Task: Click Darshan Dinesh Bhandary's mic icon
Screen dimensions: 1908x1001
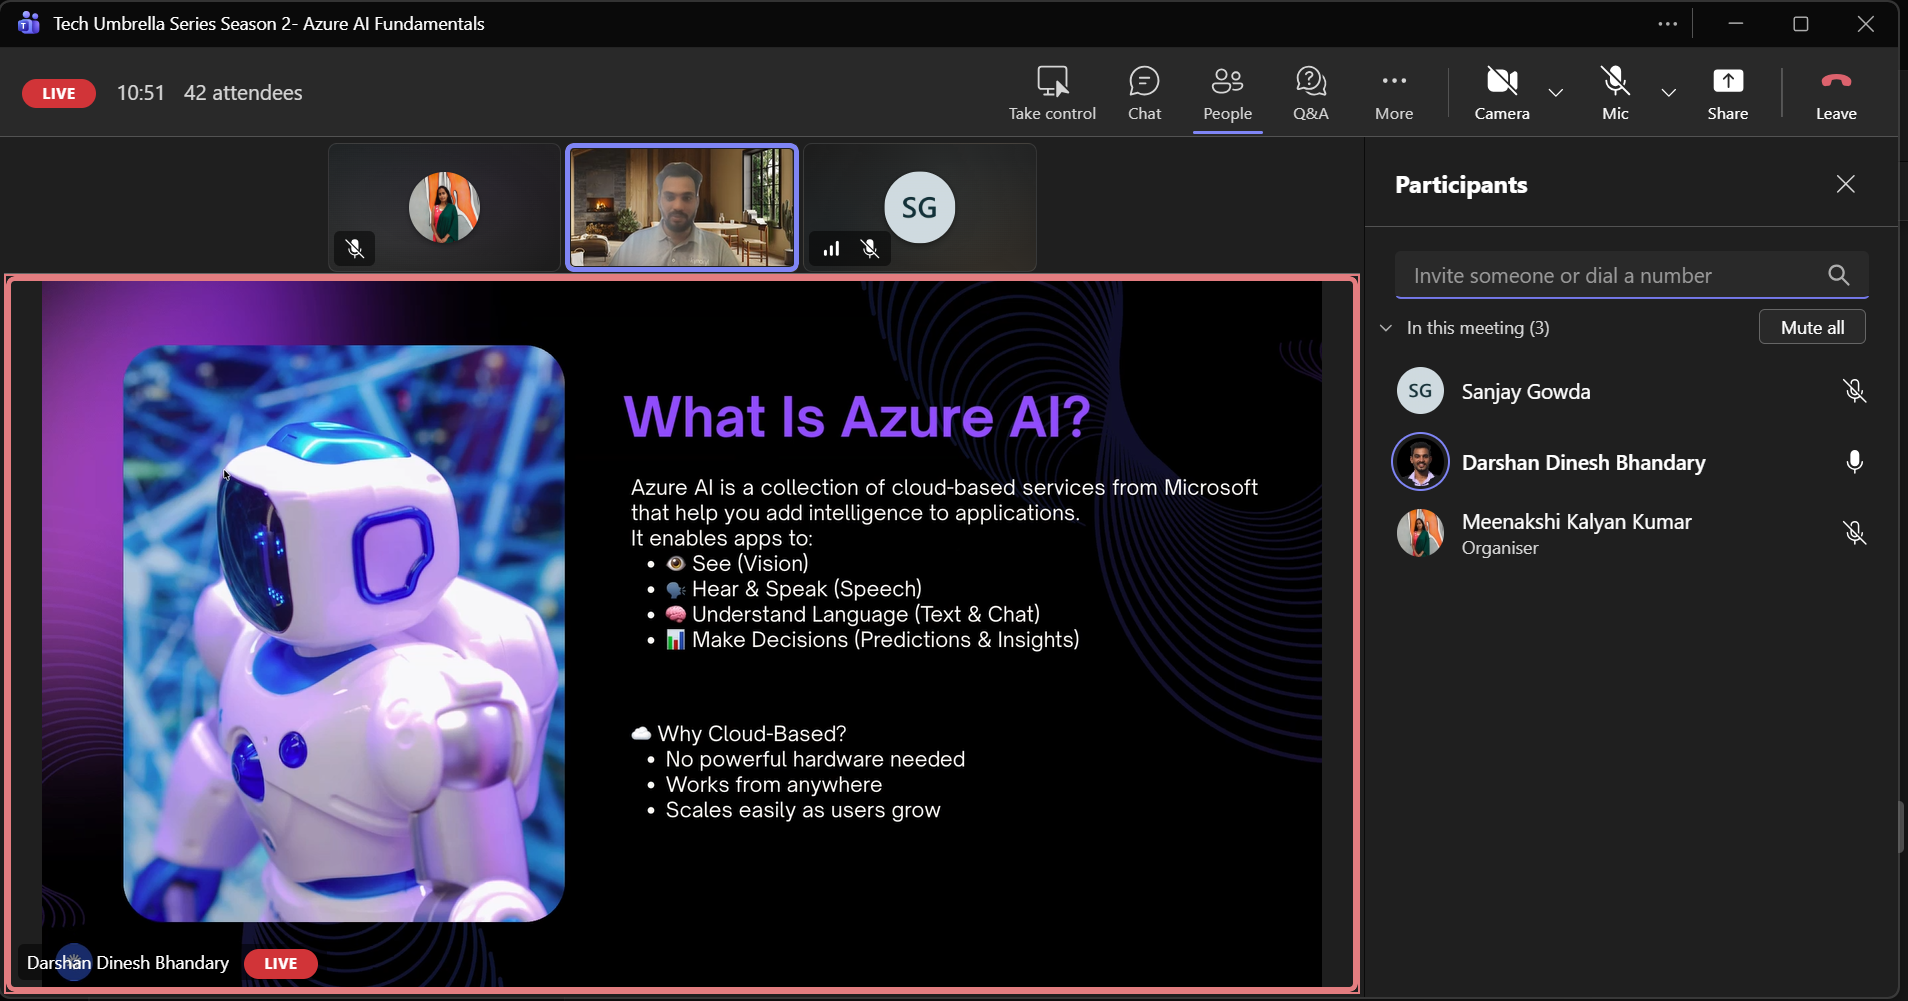Action: pyautogui.click(x=1854, y=462)
